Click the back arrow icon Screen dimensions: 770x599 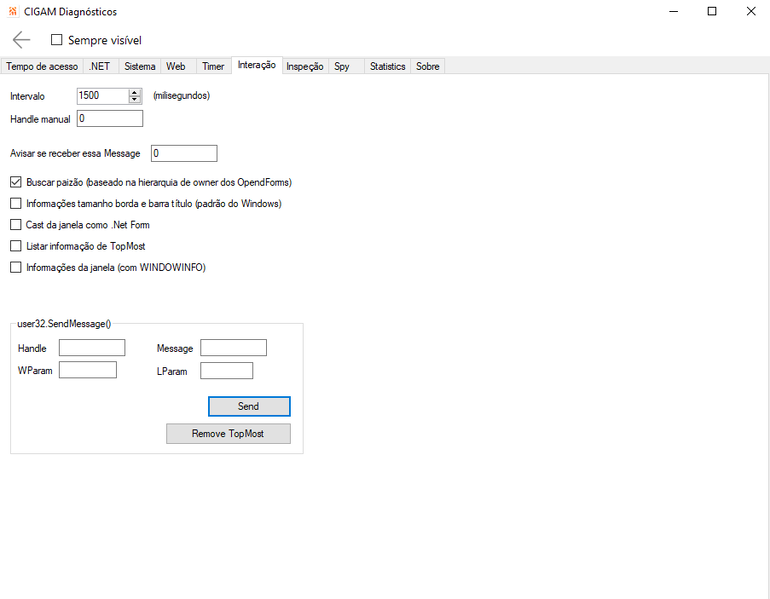(x=22, y=40)
